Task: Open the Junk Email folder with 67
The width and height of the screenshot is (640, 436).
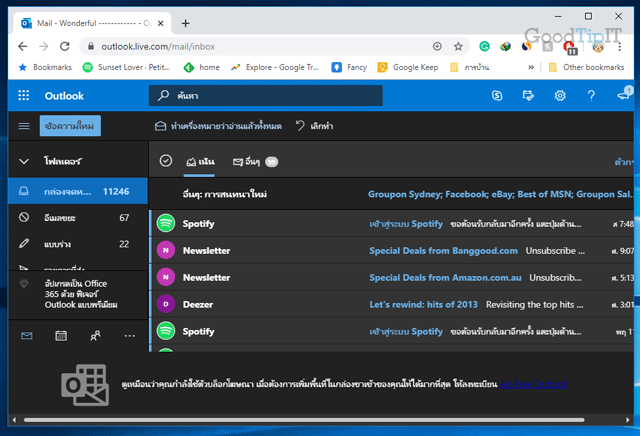Action: coord(78,218)
